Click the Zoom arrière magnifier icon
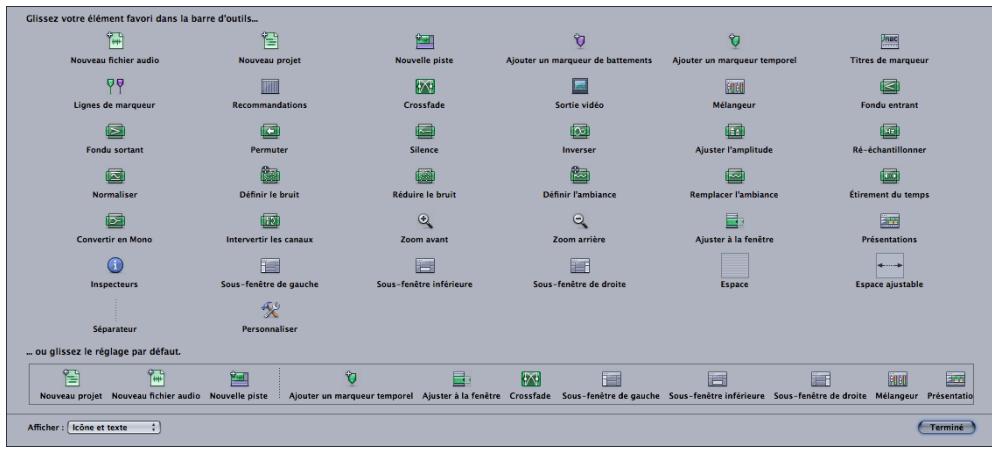This screenshot has width=998, height=451. pyautogui.click(x=579, y=221)
